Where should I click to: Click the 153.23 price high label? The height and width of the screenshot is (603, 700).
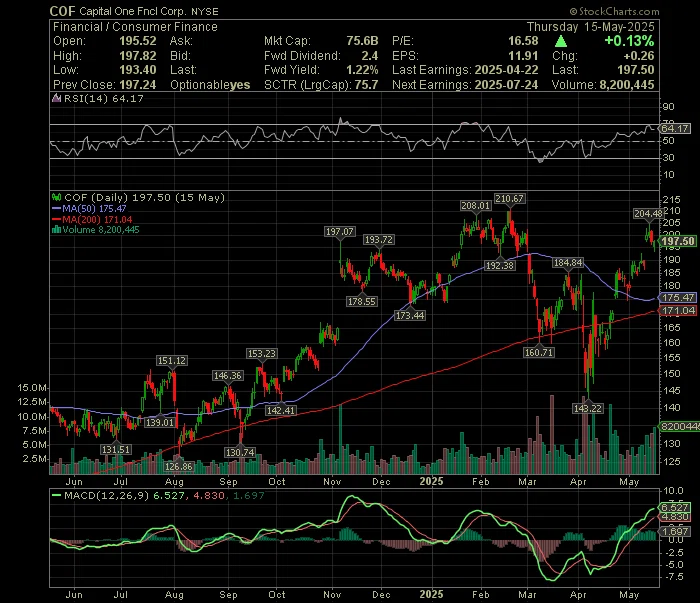[x=262, y=353]
